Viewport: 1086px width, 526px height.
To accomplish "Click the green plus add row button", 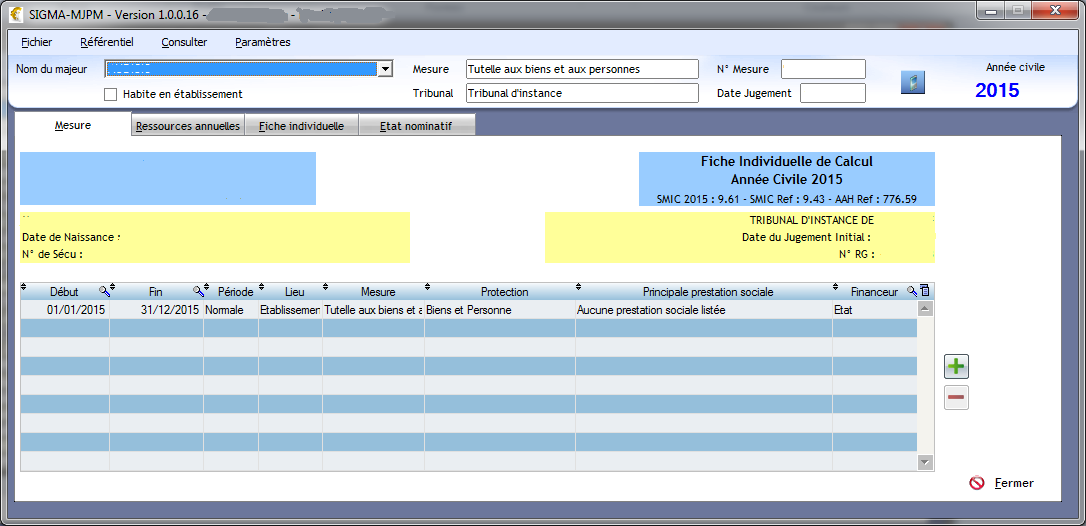I will [x=956, y=366].
